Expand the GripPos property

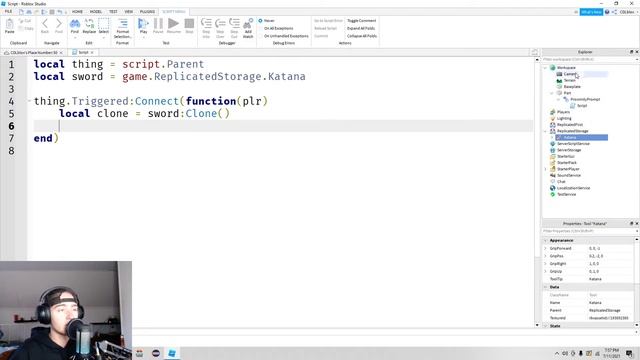[x=545, y=256]
